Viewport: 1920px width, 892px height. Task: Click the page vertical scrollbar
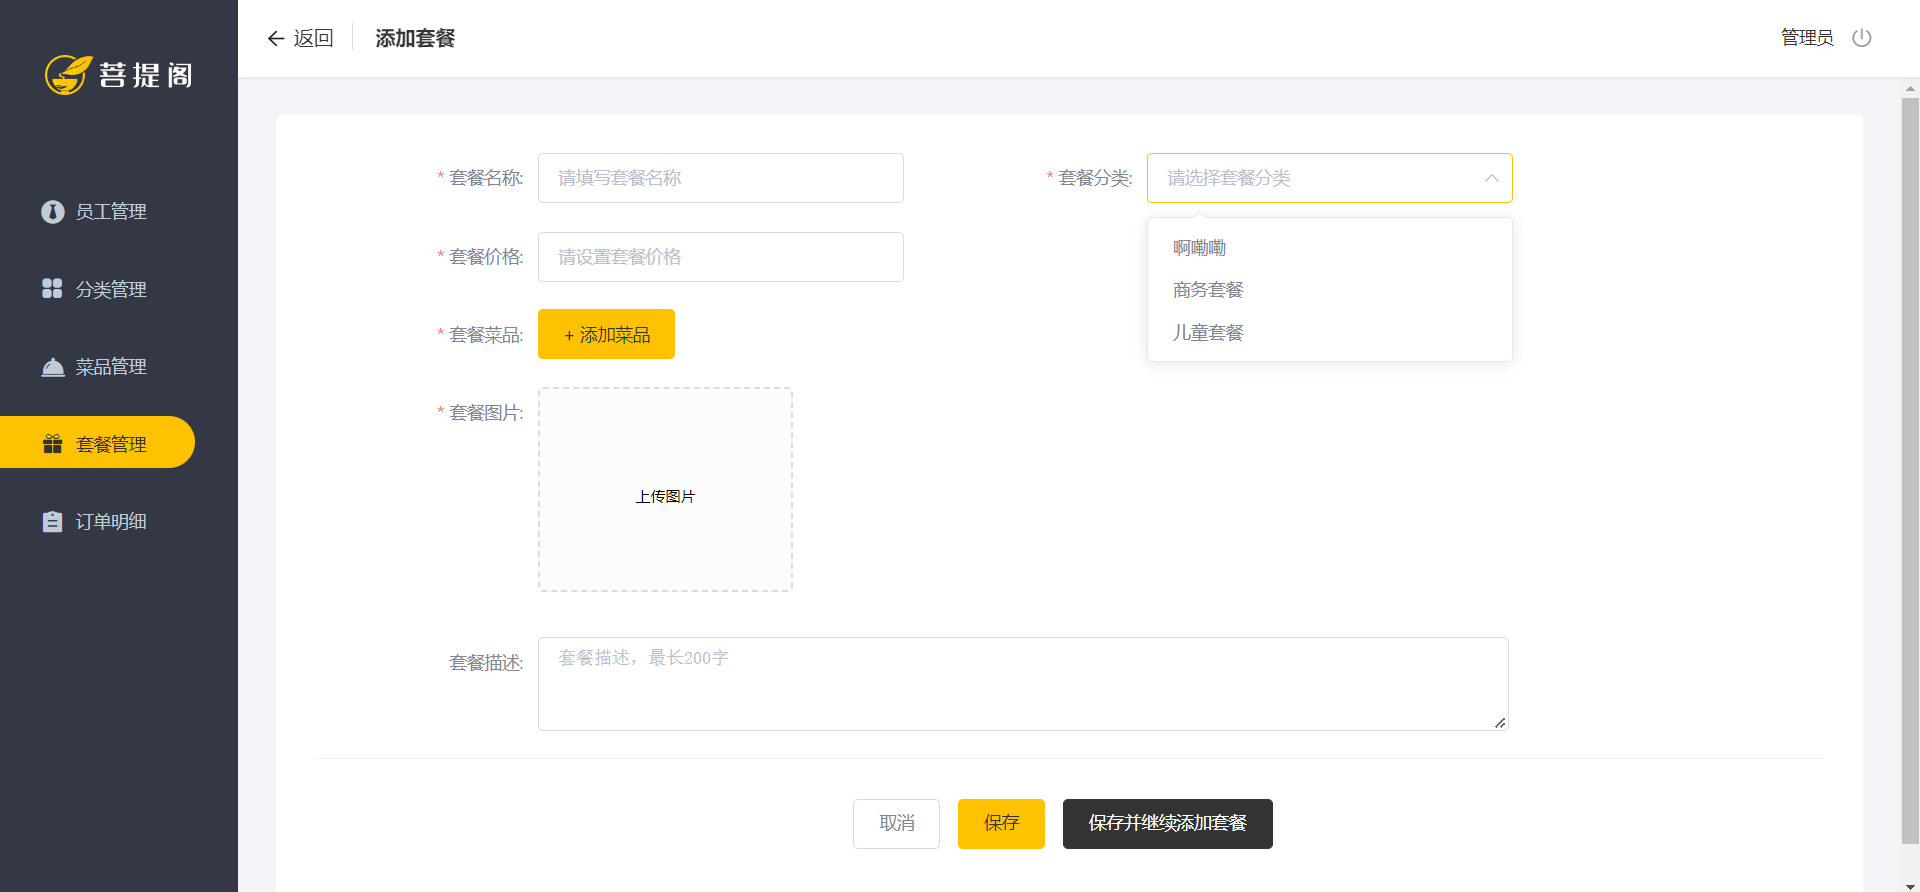(x=1910, y=470)
